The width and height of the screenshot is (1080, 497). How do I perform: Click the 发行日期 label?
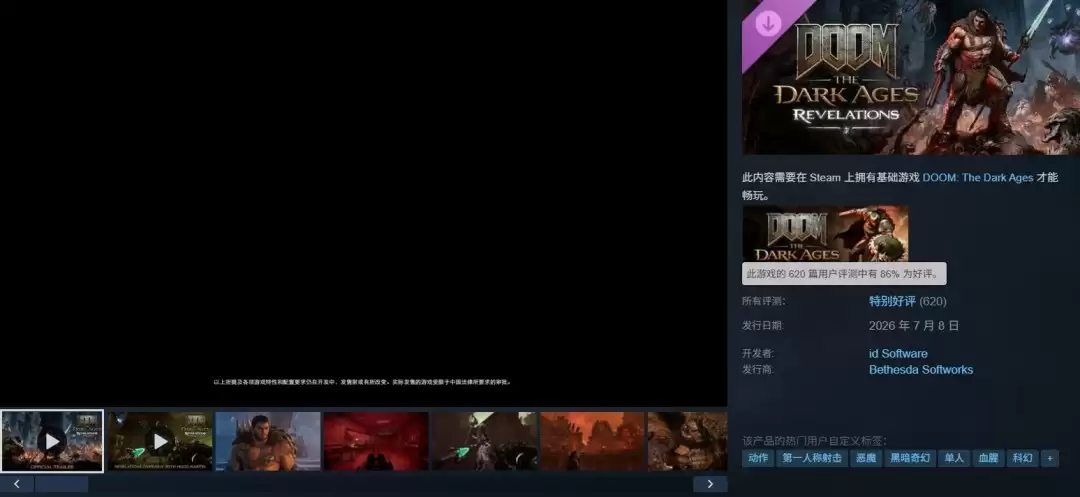tap(762, 326)
